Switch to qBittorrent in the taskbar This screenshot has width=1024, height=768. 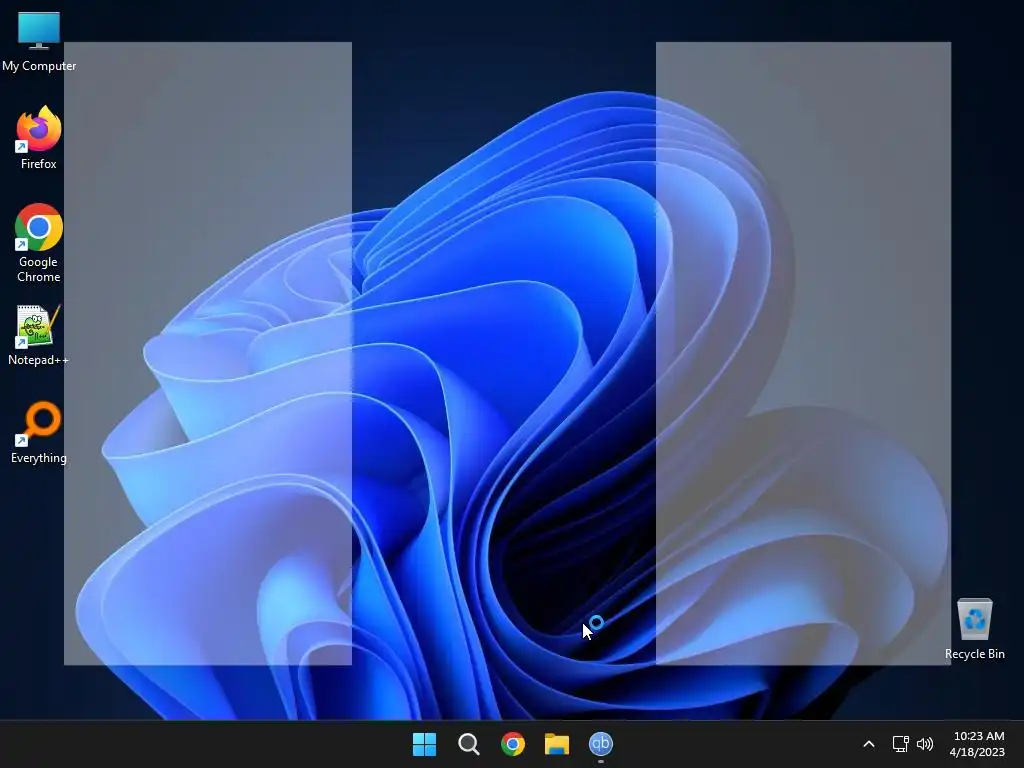[601, 744]
